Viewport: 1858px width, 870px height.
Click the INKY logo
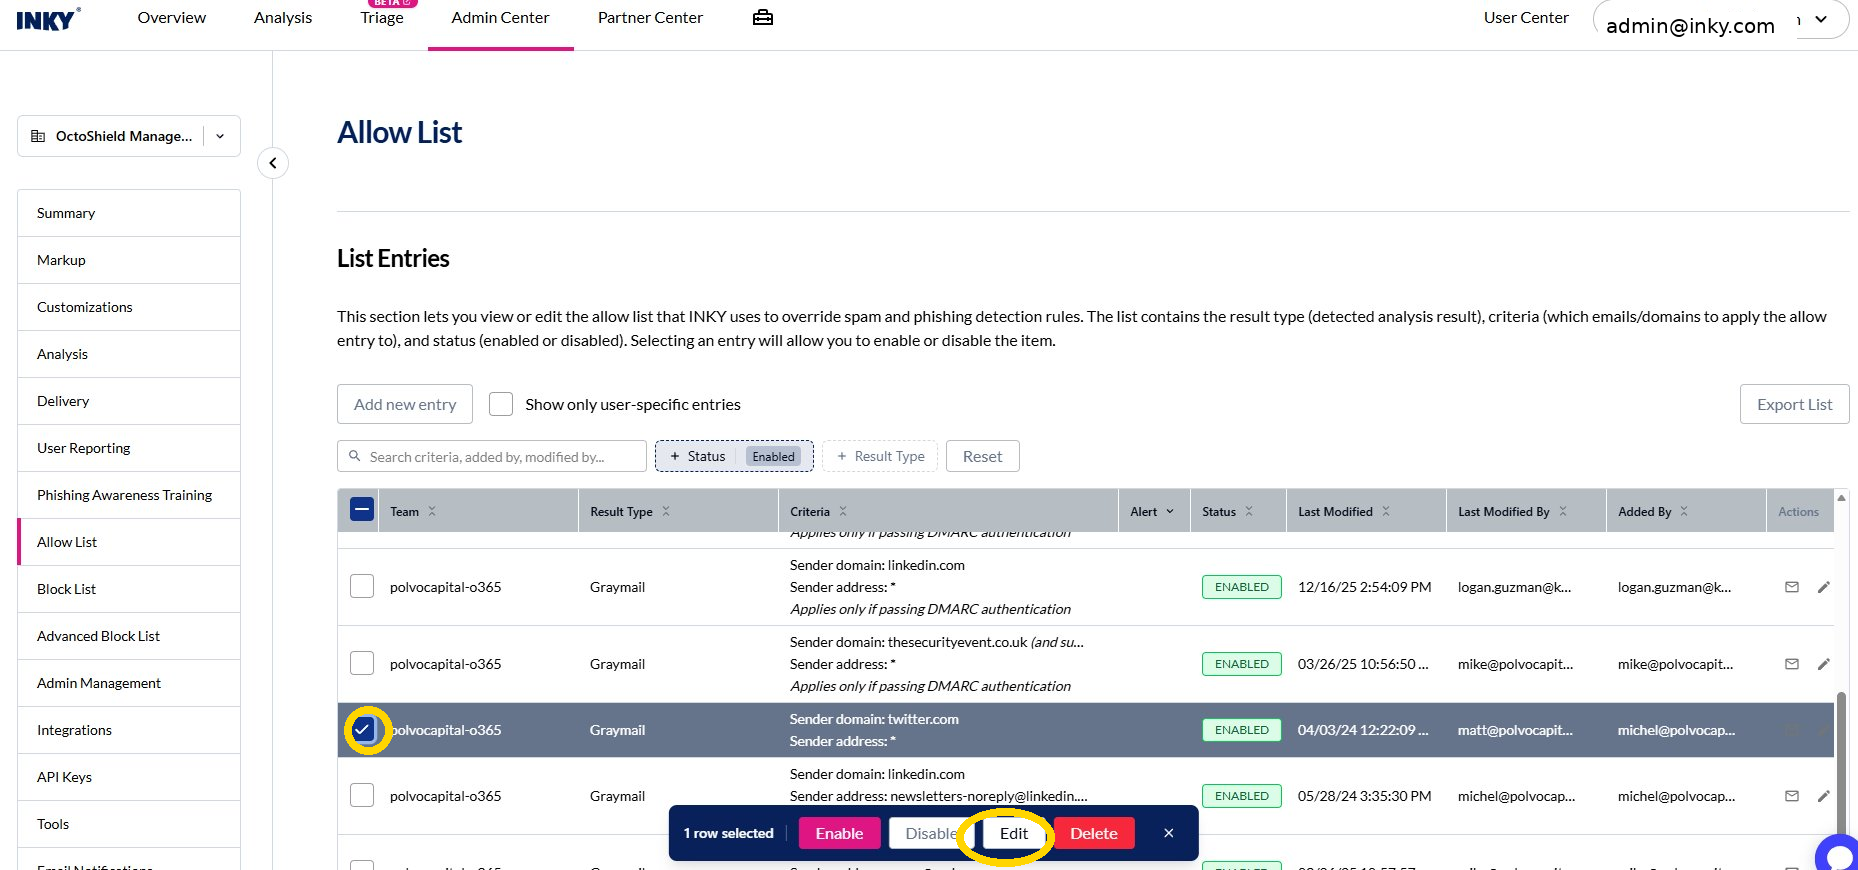point(48,19)
